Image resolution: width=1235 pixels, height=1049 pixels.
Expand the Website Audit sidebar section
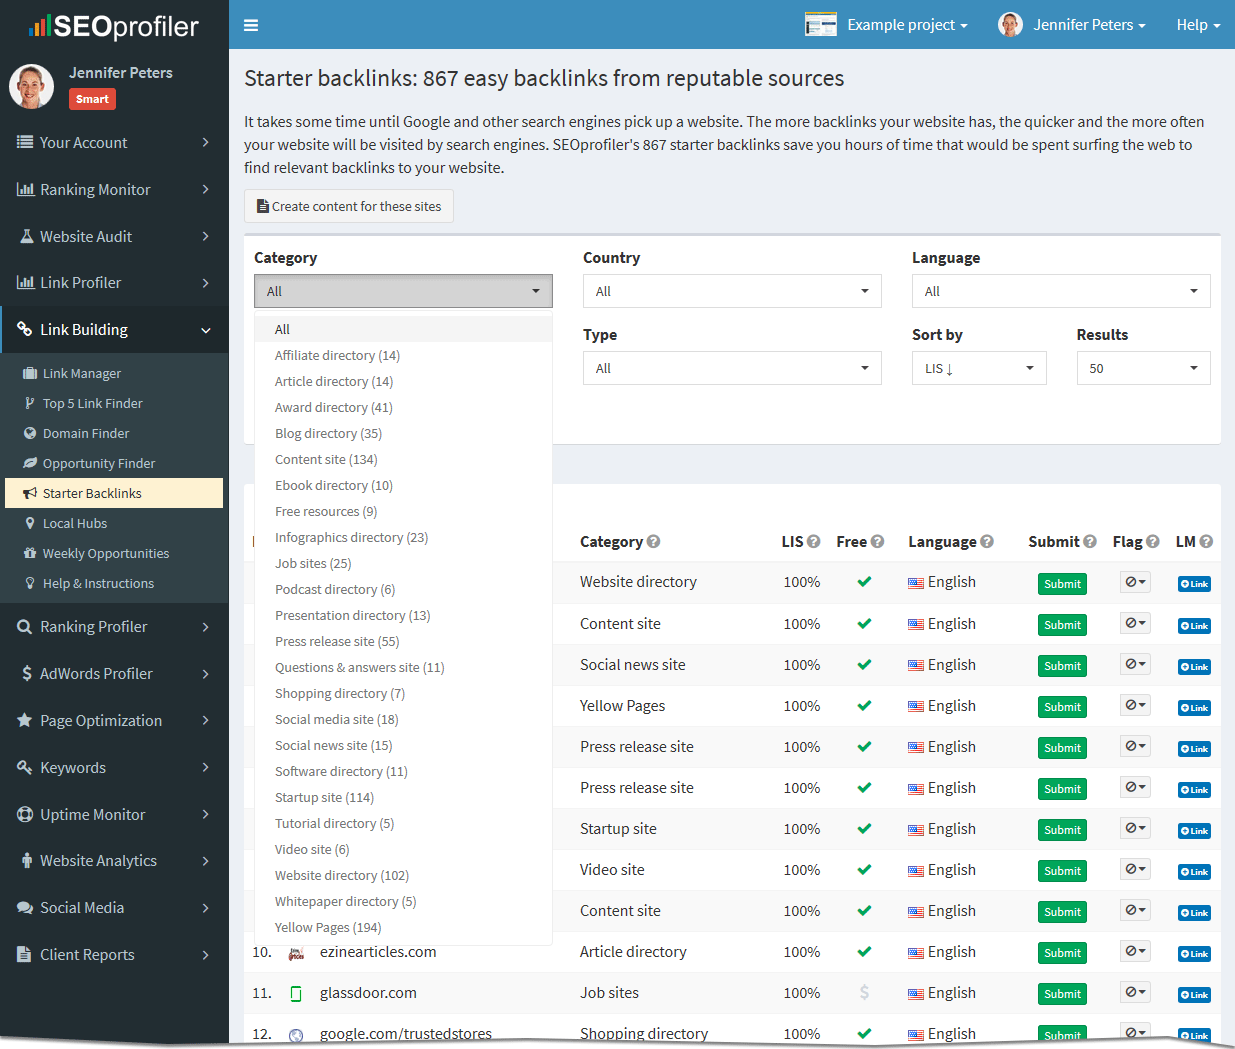pyautogui.click(x=114, y=236)
